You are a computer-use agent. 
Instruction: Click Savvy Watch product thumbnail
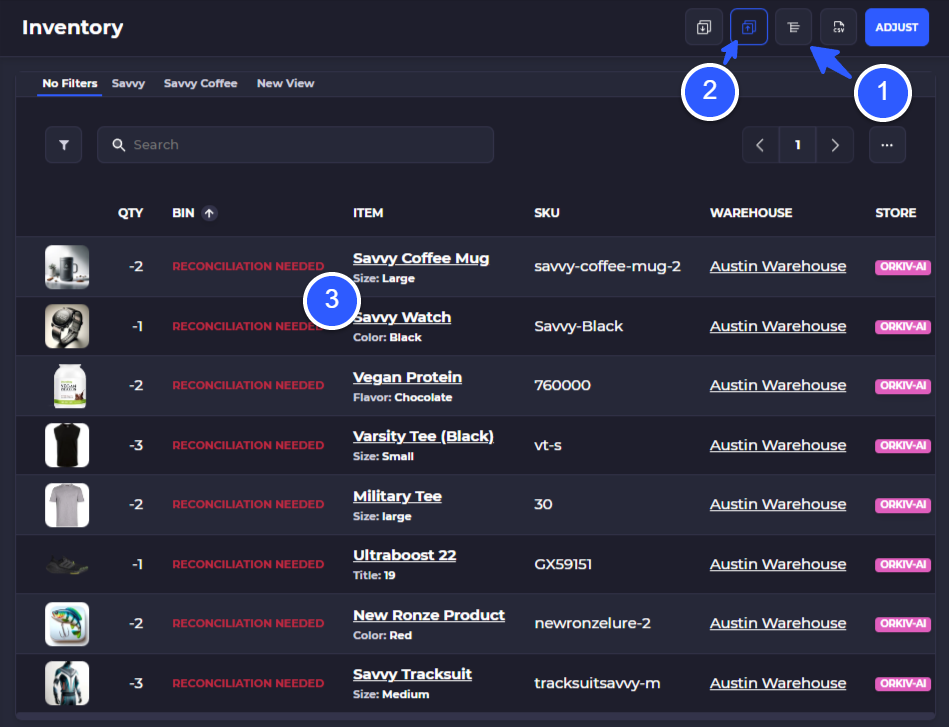click(x=67, y=326)
